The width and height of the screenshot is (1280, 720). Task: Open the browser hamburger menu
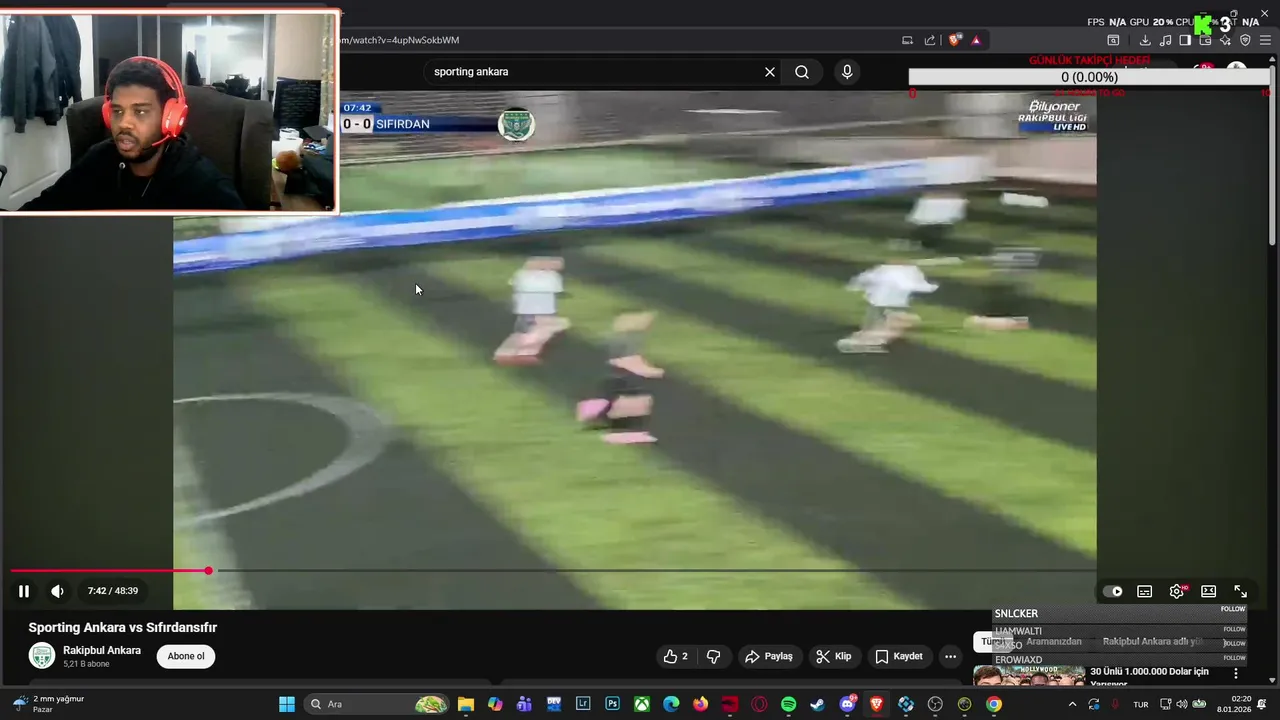point(1265,40)
